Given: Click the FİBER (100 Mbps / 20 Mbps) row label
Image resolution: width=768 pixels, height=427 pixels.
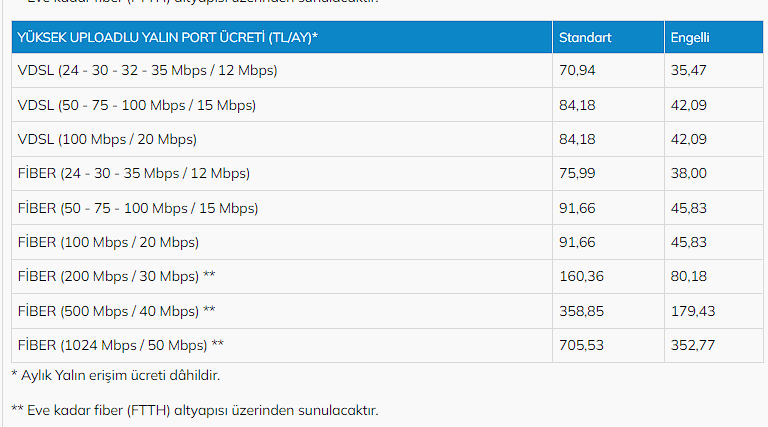Looking at the screenshot, I should tap(108, 242).
